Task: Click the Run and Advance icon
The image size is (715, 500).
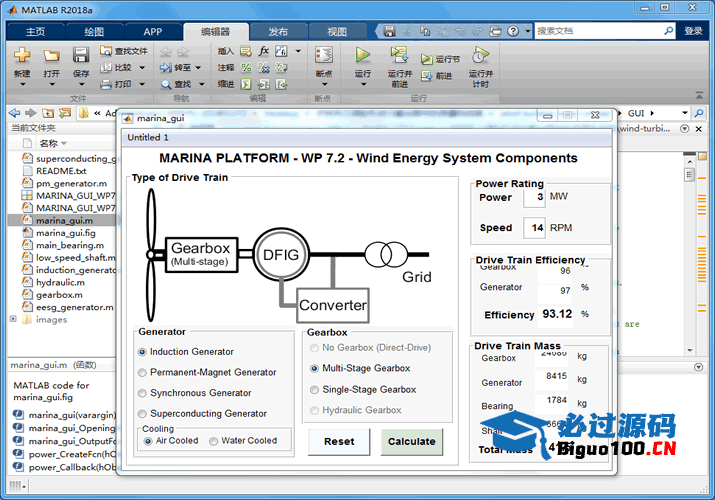Action: click(399, 55)
